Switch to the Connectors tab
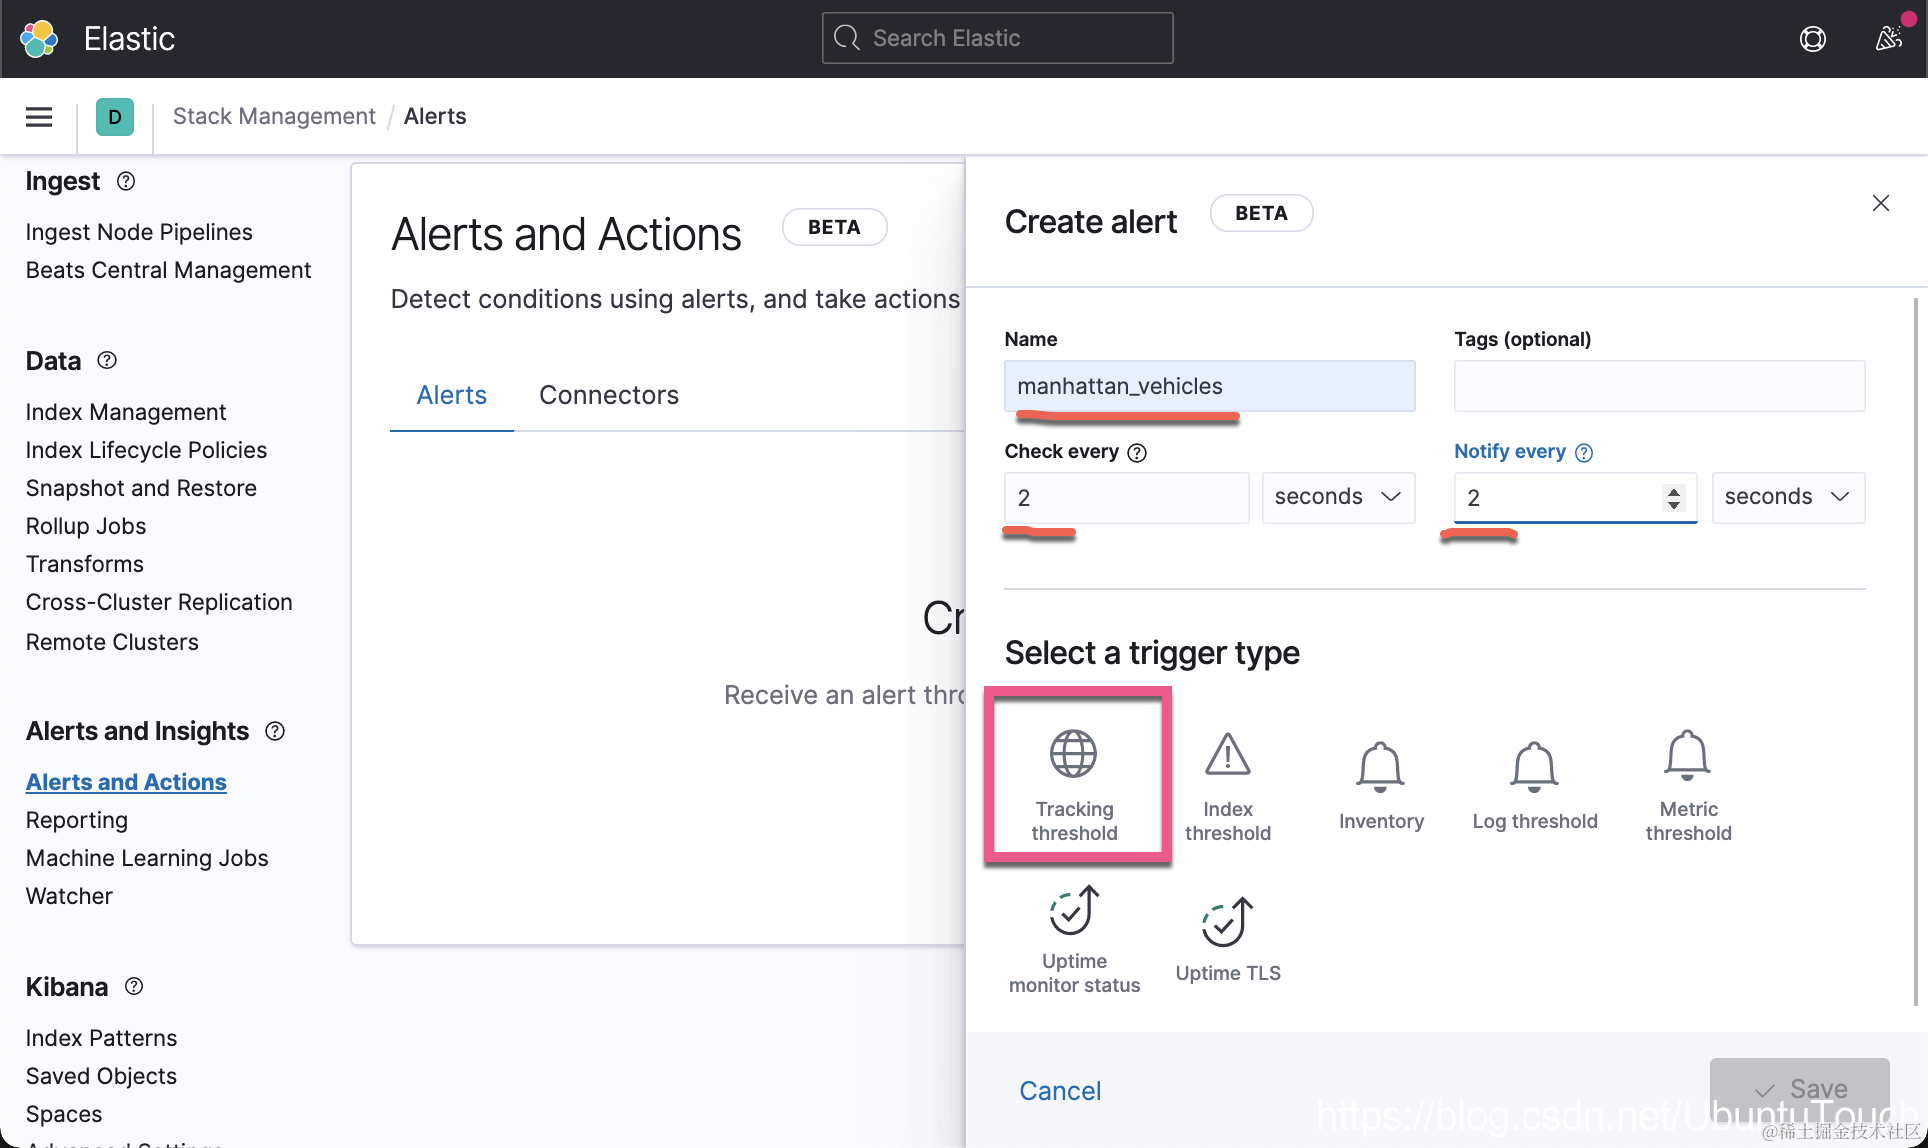Viewport: 1928px width, 1148px height. (x=608, y=395)
